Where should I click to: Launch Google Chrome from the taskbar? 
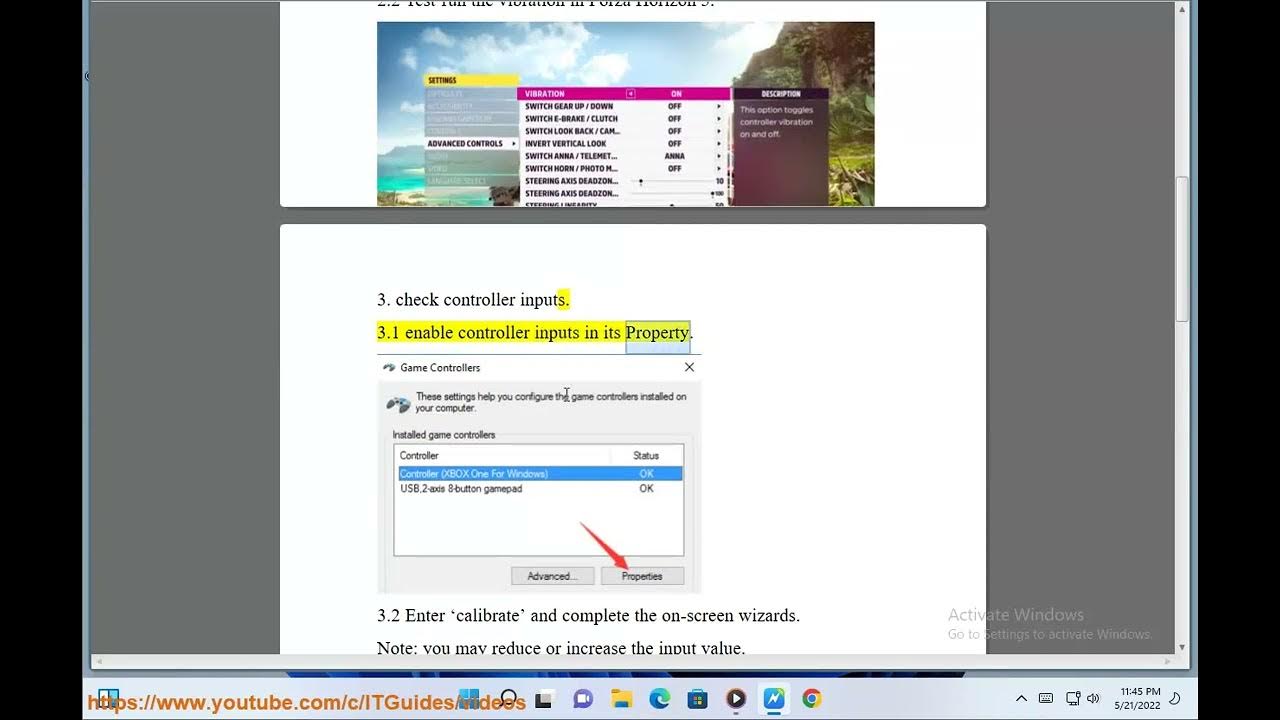click(812, 699)
